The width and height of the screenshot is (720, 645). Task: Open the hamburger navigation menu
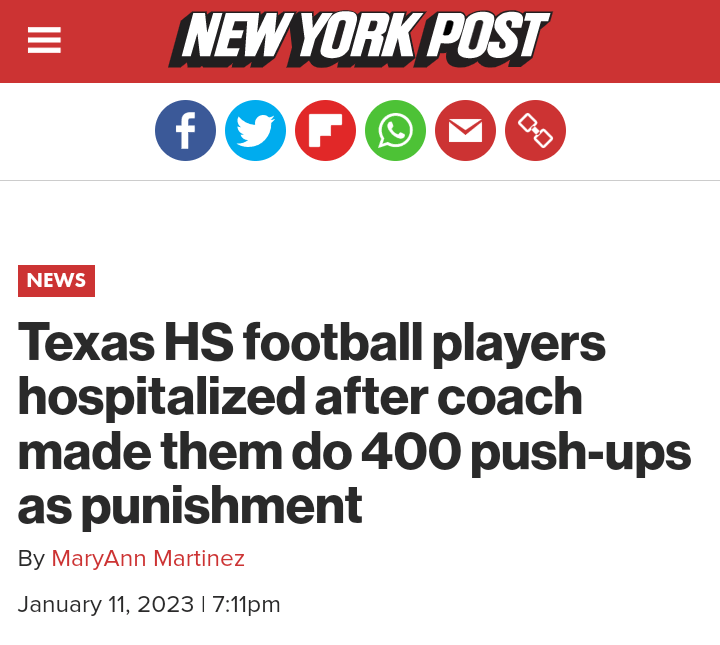pos(44,40)
